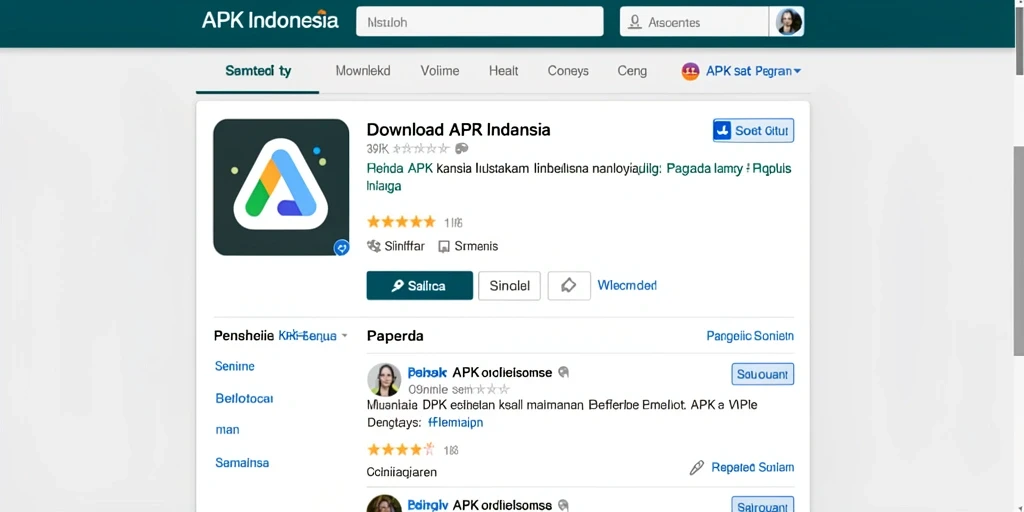
Task: Select man in the sidebar
Action: coord(227,430)
